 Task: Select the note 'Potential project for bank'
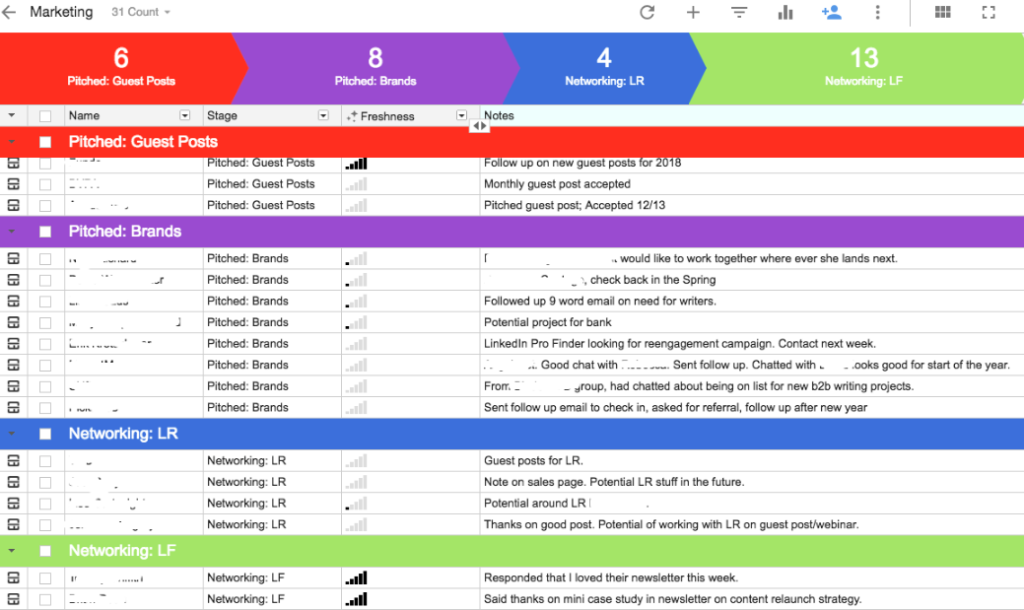click(x=548, y=323)
